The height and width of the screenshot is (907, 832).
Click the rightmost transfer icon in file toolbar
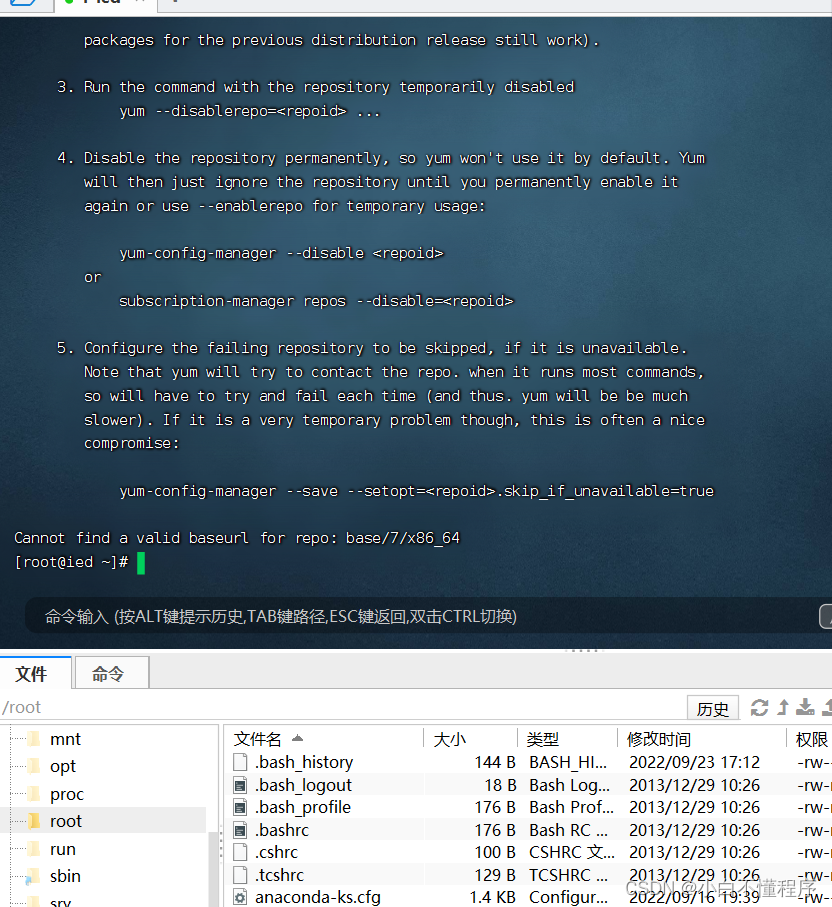[x=828, y=706]
